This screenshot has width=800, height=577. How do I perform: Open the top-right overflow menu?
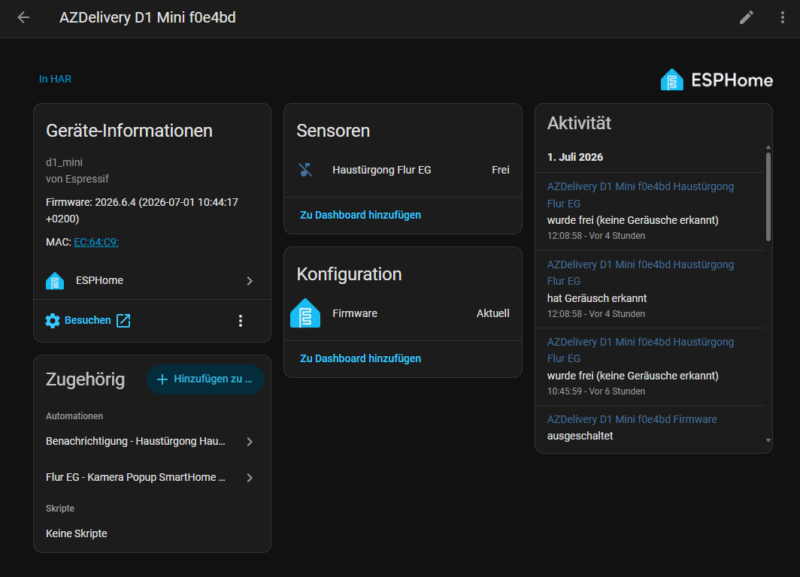(782, 18)
